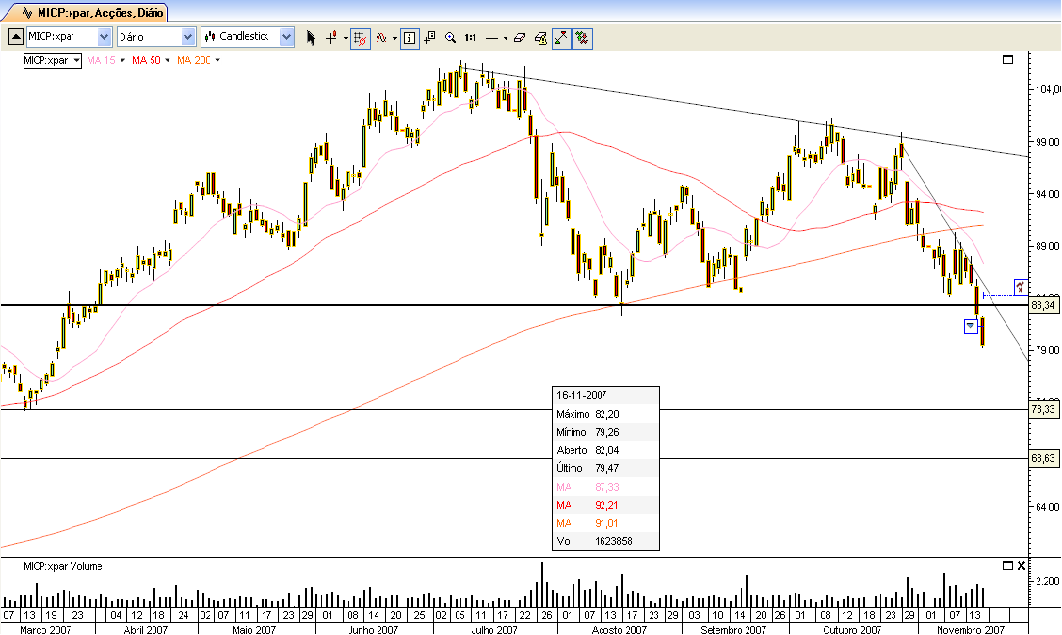Select the magnifier zoom tool

pos(450,38)
